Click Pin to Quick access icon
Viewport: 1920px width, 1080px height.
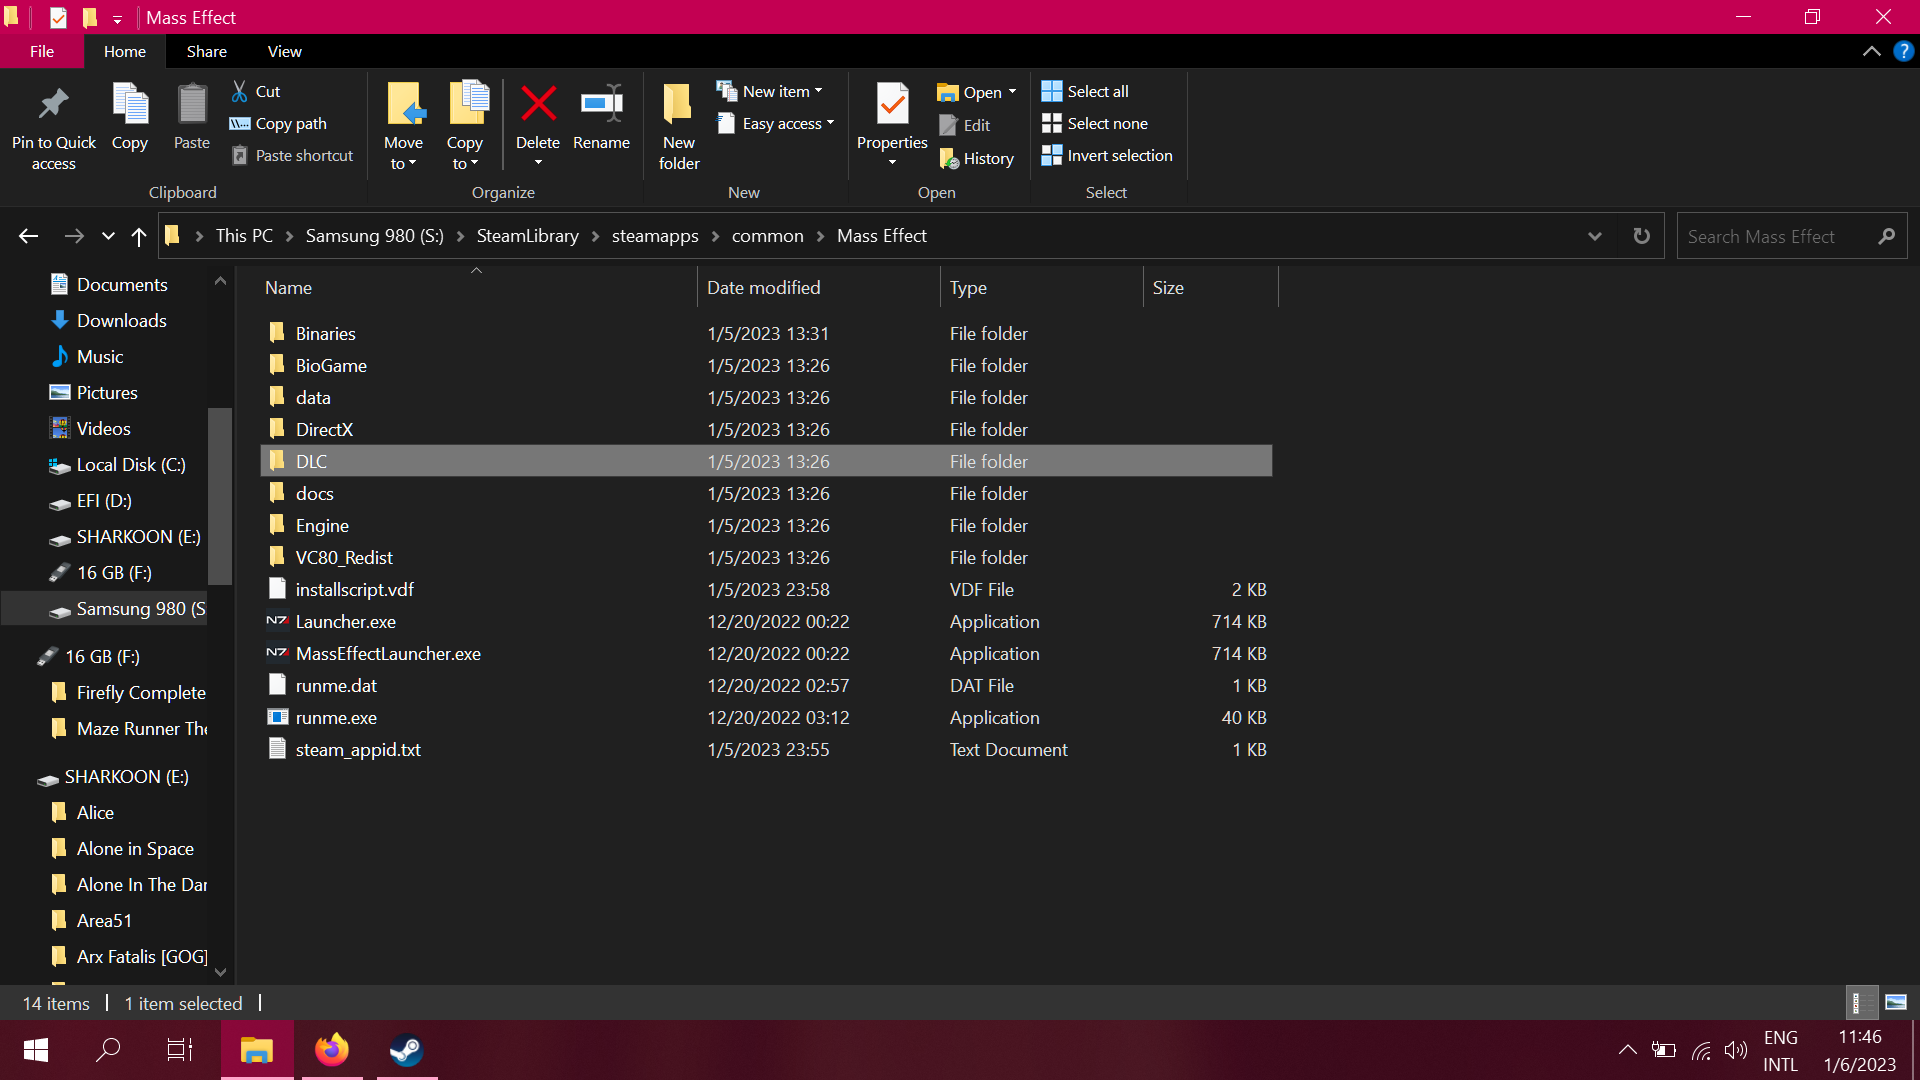coord(54,104)
